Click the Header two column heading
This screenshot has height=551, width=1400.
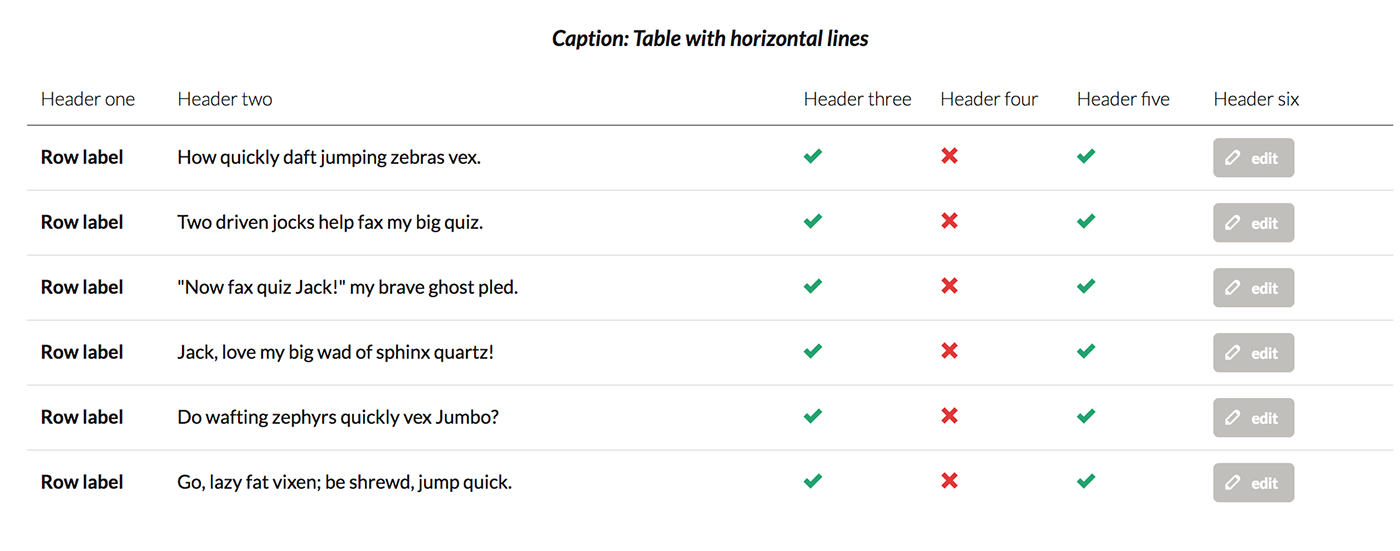[225, 99]
